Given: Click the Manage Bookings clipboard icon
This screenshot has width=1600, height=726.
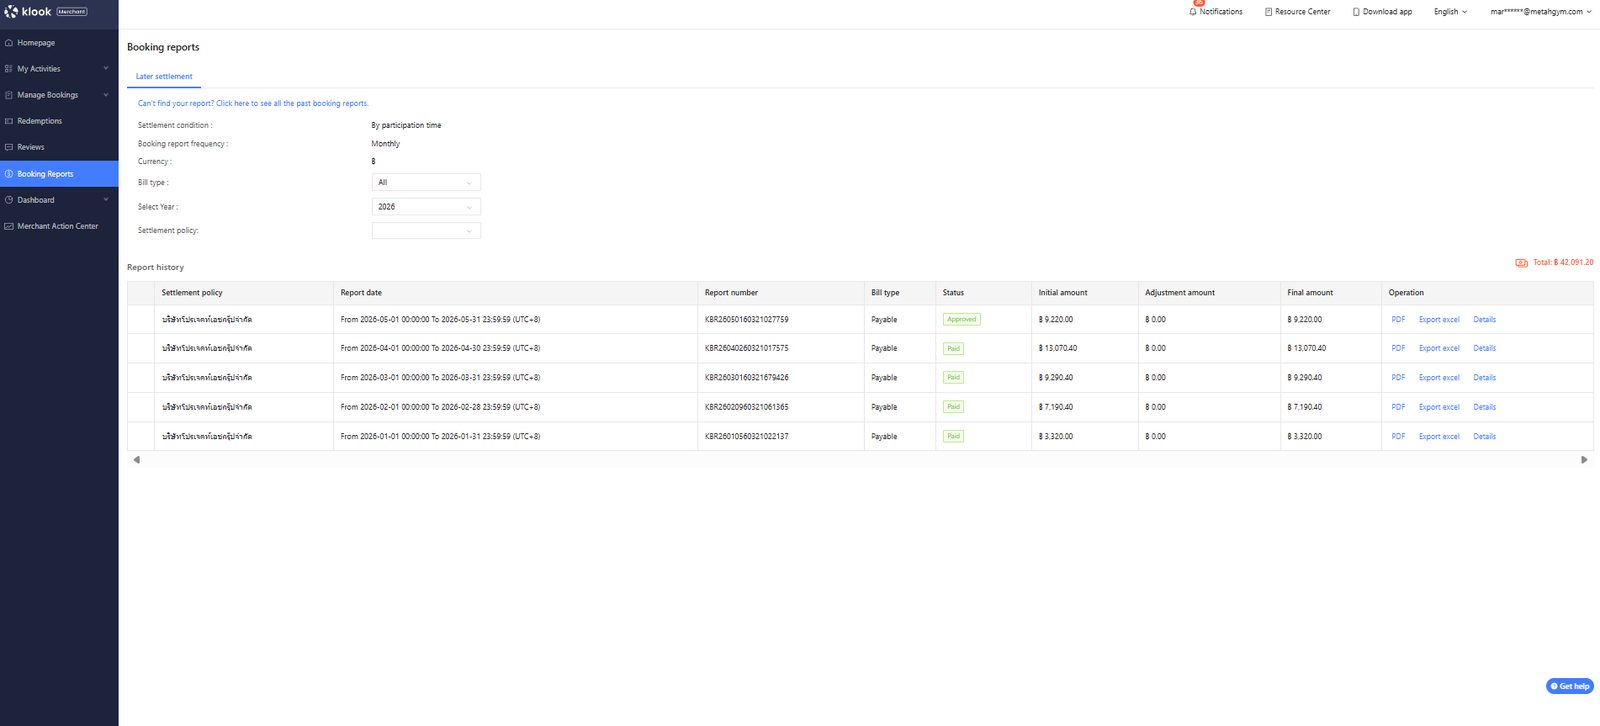Looking at the screenshot, I should [9, 95].
